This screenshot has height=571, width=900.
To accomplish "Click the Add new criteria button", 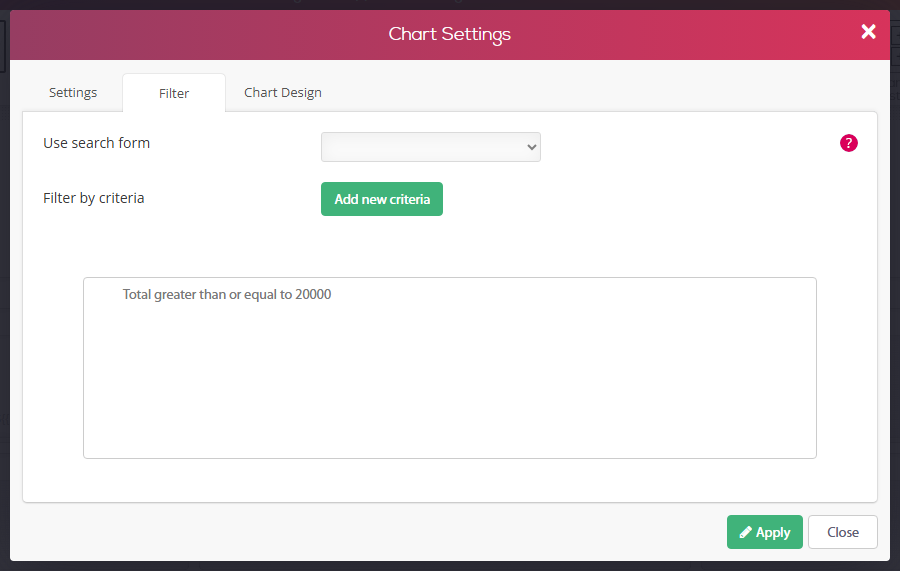I will (382, 199).
